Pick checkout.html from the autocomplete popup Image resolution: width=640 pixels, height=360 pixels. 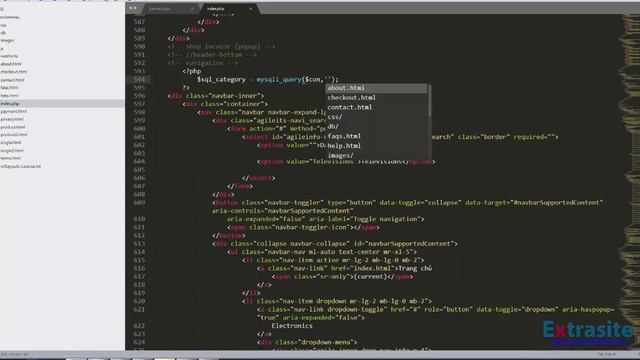[x=377, y=98]
